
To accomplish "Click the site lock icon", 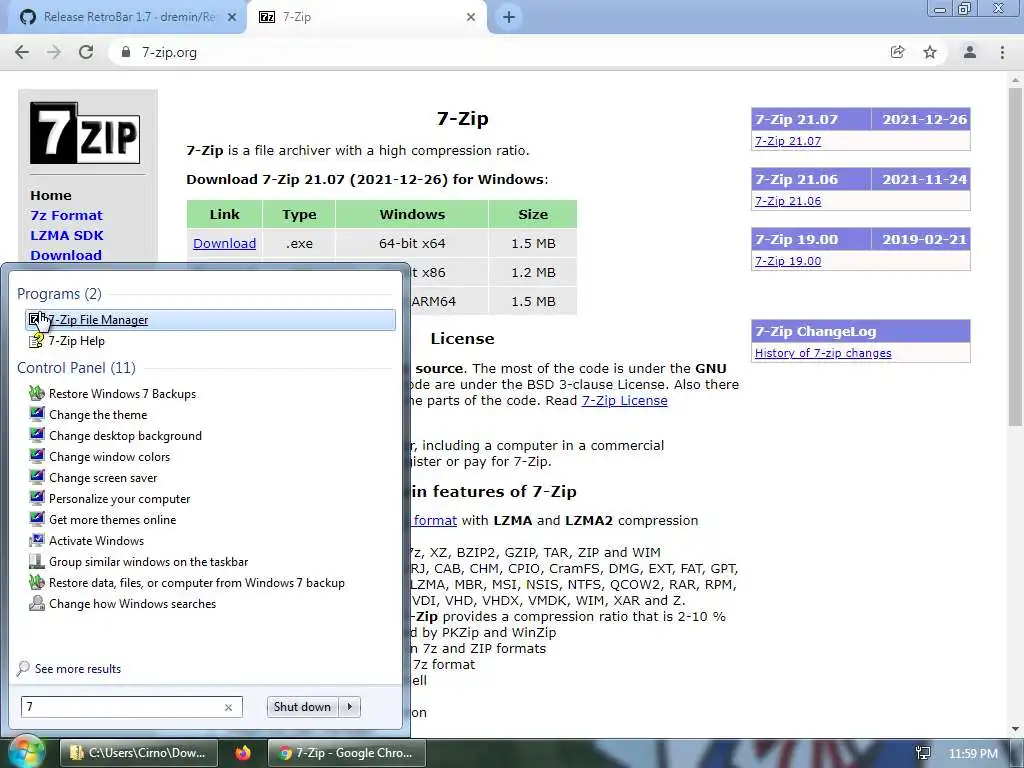I will 126,52.
